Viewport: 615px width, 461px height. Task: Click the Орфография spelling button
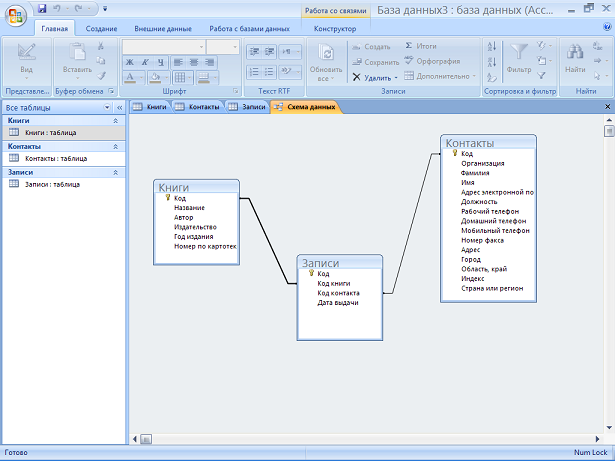click(x=432, y=61)
